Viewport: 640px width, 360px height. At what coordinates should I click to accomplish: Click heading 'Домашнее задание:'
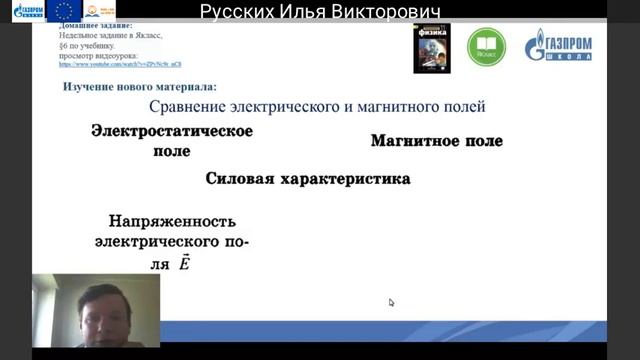tap(96, 26)
